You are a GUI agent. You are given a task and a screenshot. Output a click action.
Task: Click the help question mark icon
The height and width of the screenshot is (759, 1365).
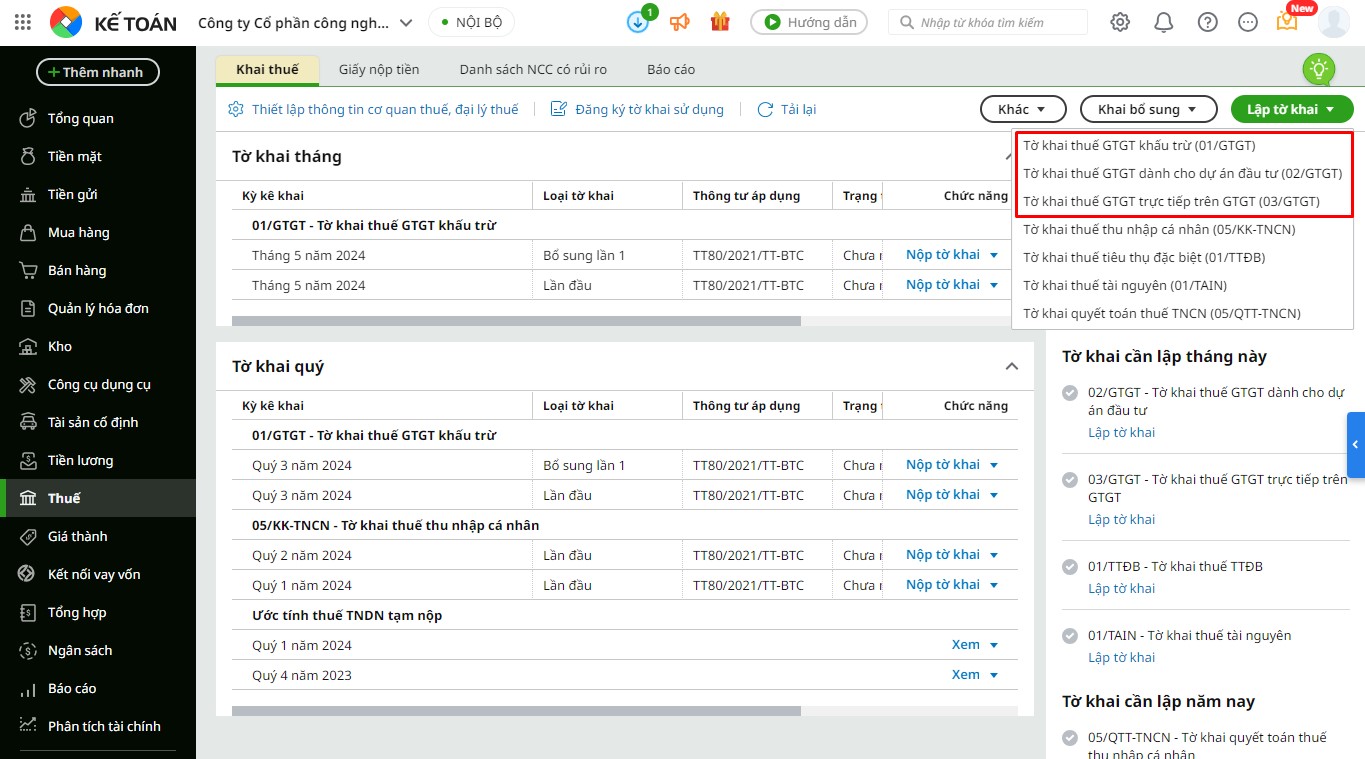pos(1208,22)
